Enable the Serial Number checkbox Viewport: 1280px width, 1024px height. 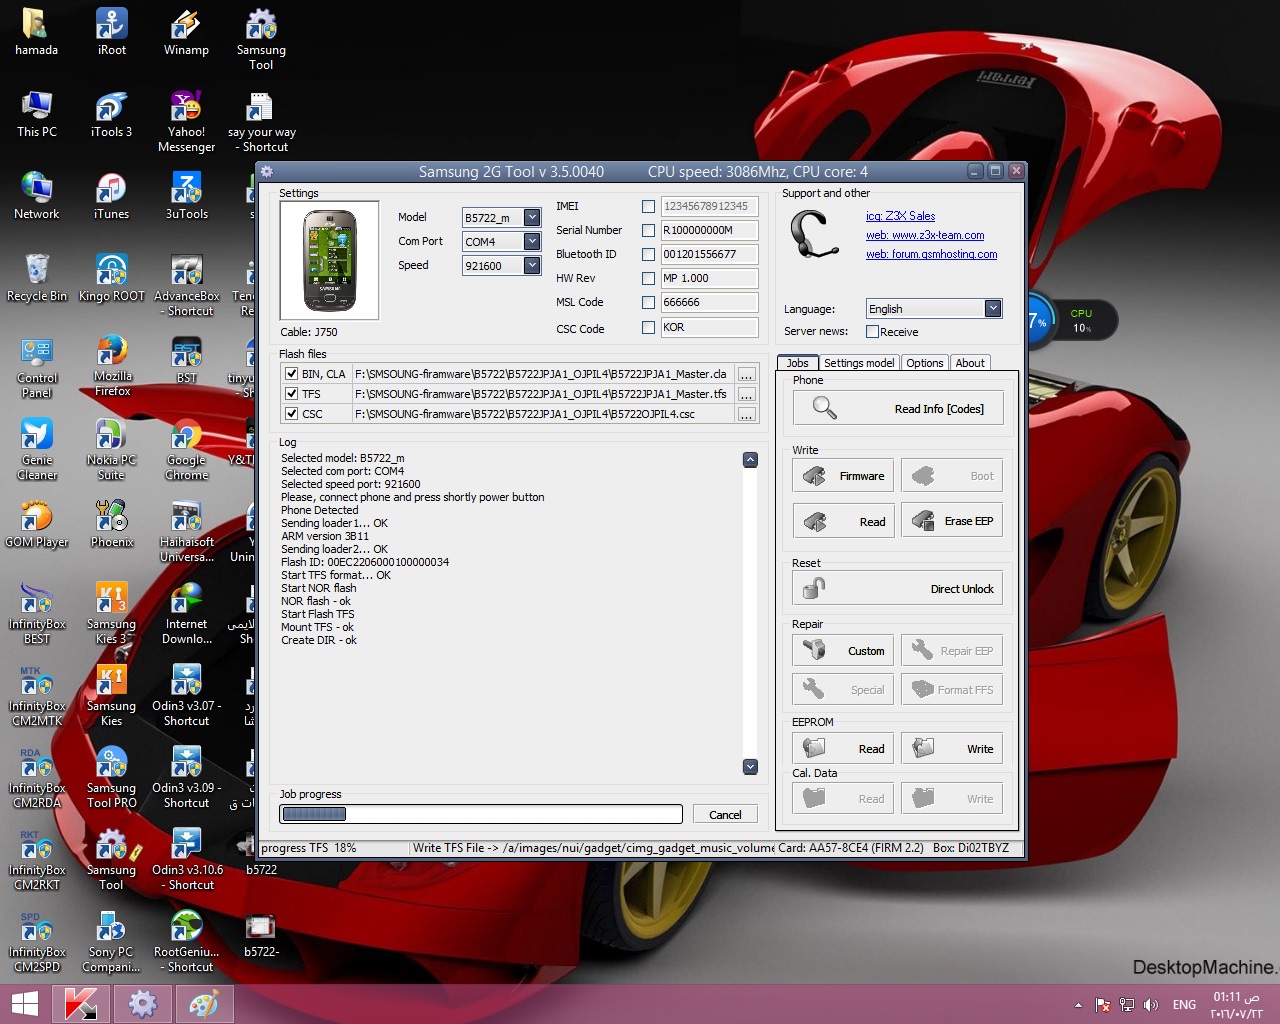[x=648, y=230]
